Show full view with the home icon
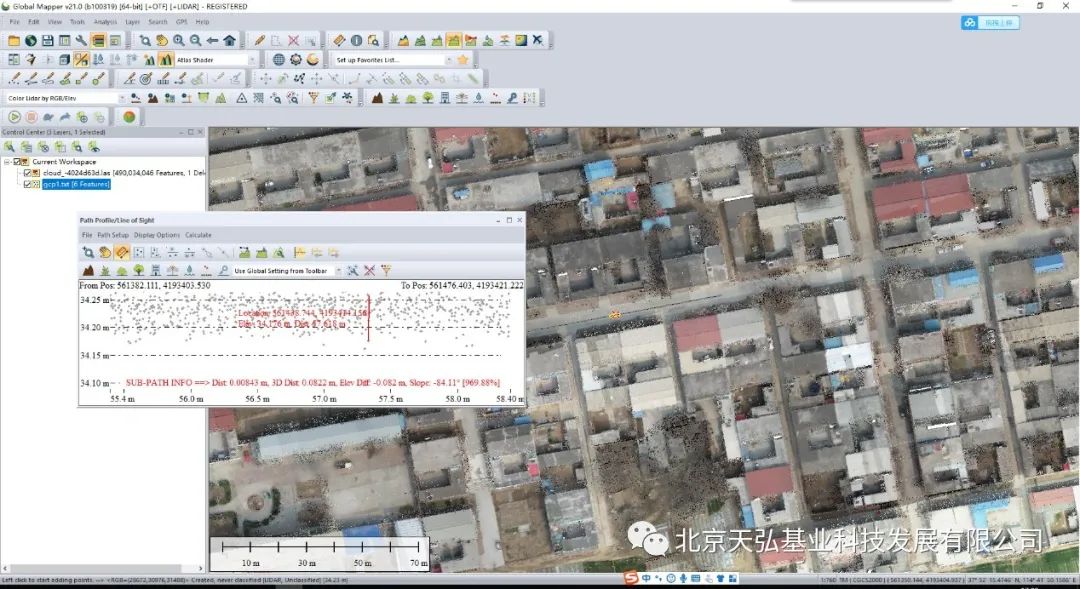 (229, 41)
